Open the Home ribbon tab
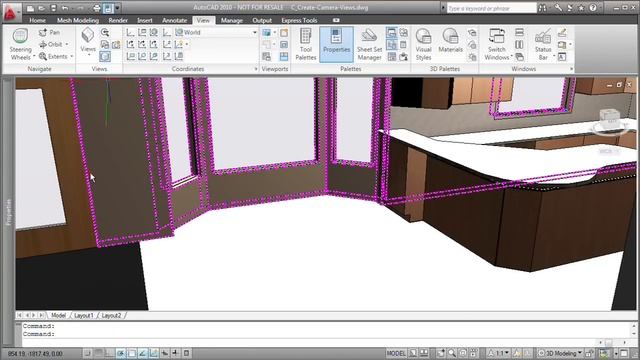This screenshot has height=360, width=640. (x=38, y=20)
